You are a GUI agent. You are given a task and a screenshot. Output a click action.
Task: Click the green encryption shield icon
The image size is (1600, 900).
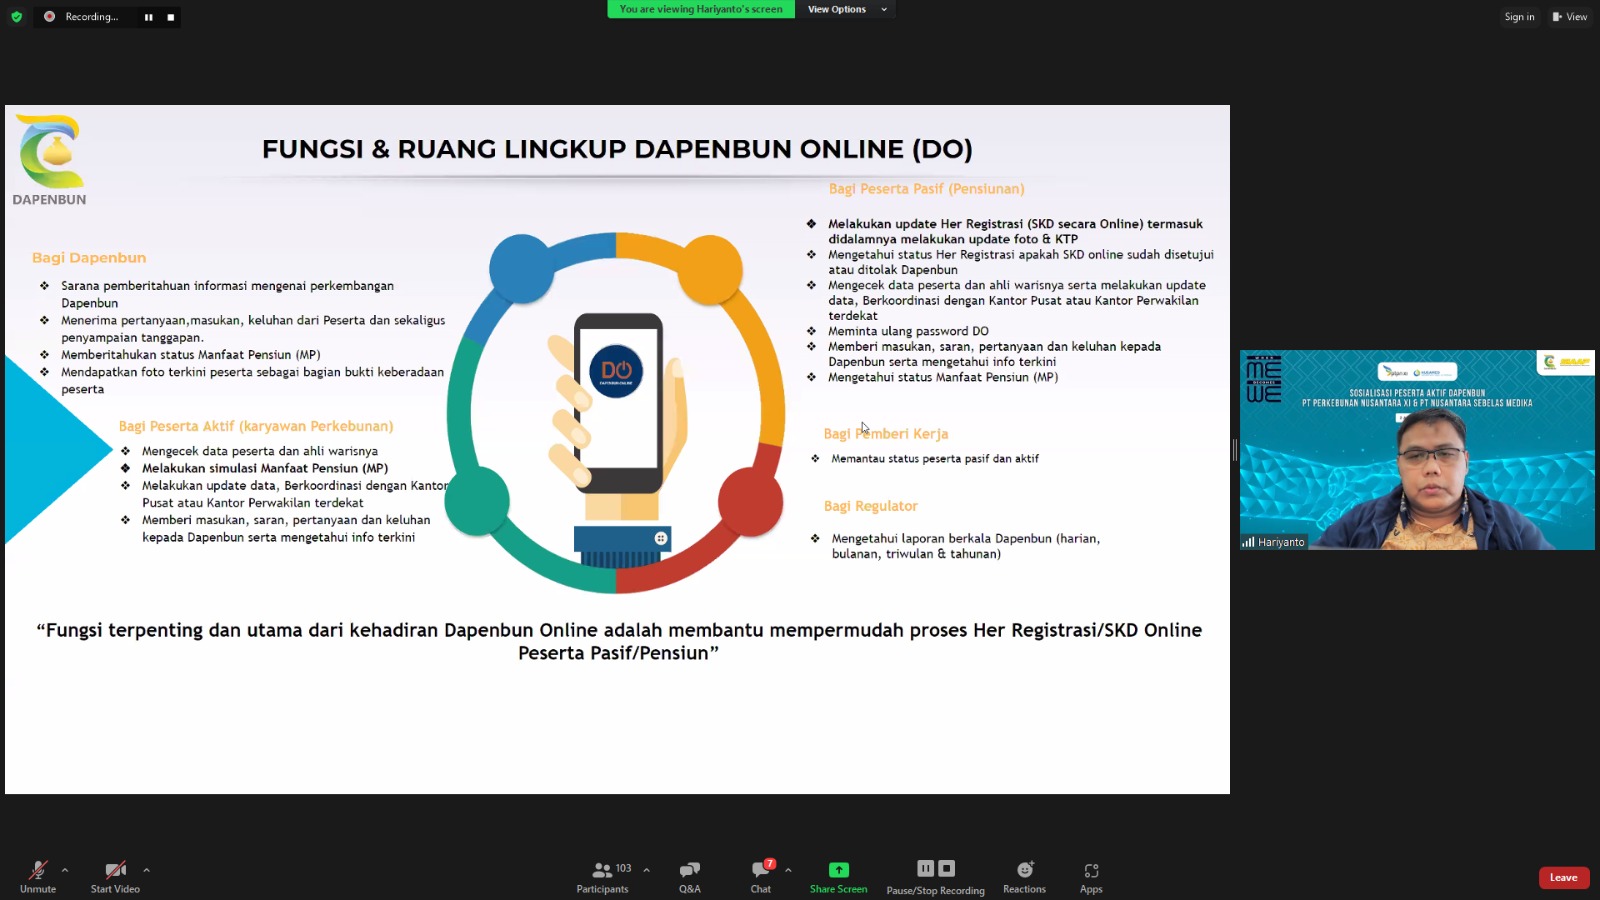pyautogui.click(x=16, y=17)
